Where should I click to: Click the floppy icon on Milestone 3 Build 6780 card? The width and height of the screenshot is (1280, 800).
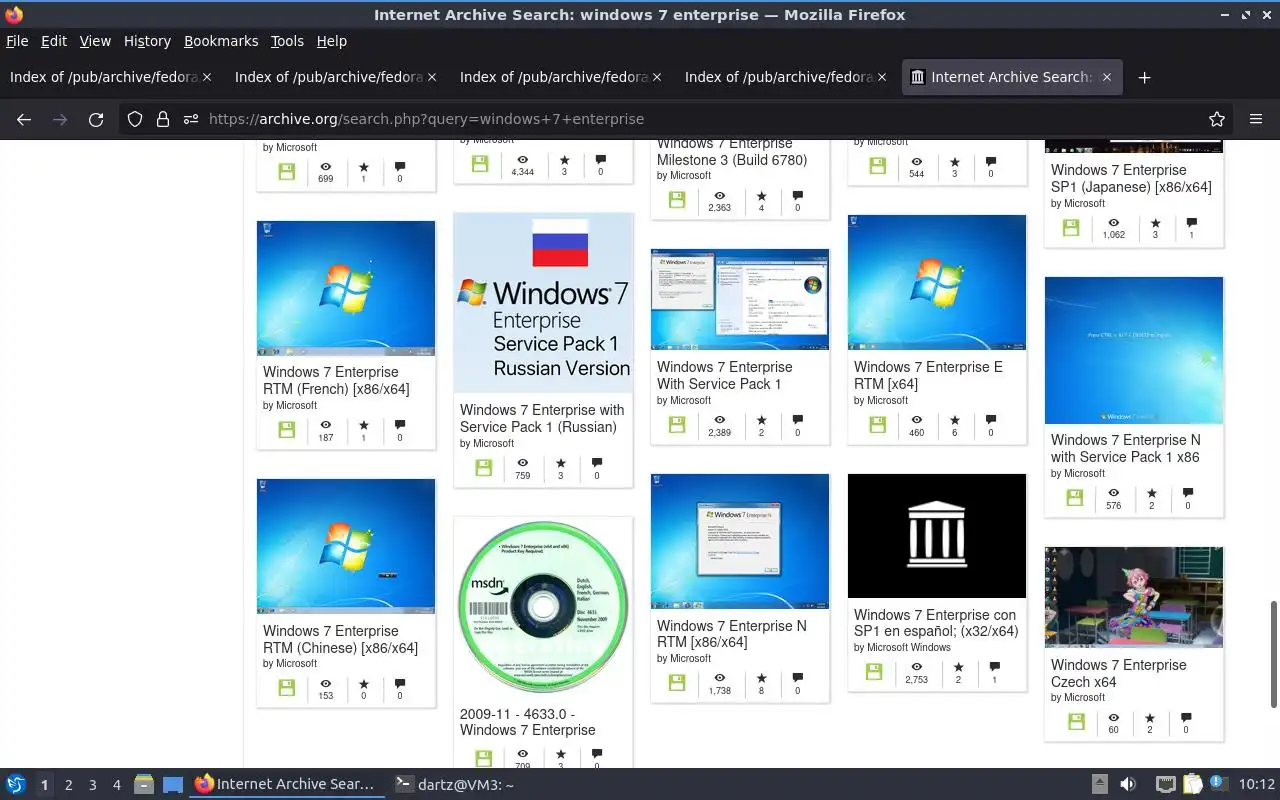(677, 200)
